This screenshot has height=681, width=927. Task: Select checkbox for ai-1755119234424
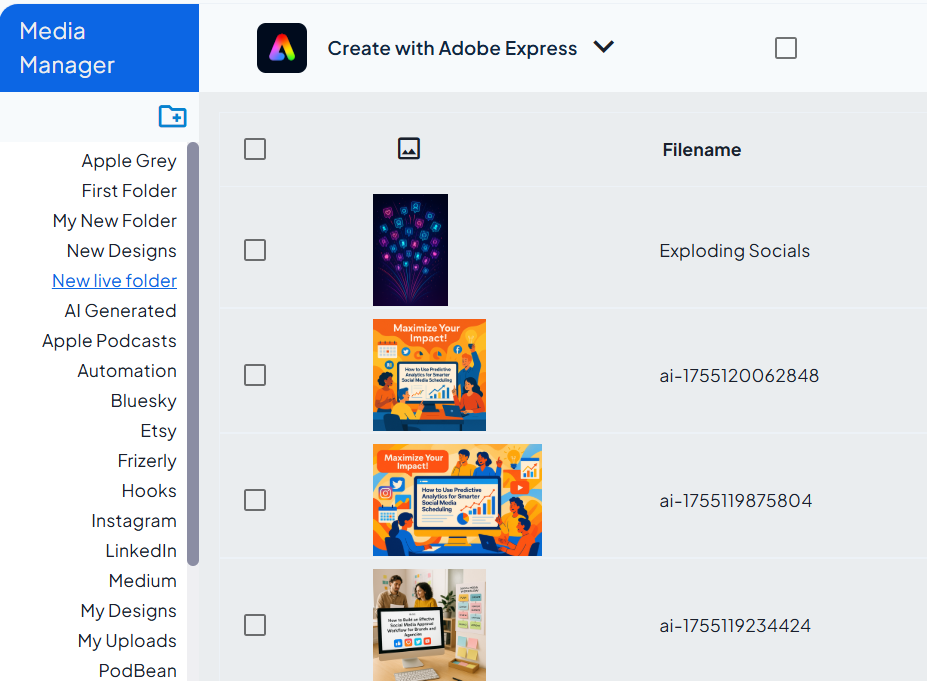click(255, 625)
